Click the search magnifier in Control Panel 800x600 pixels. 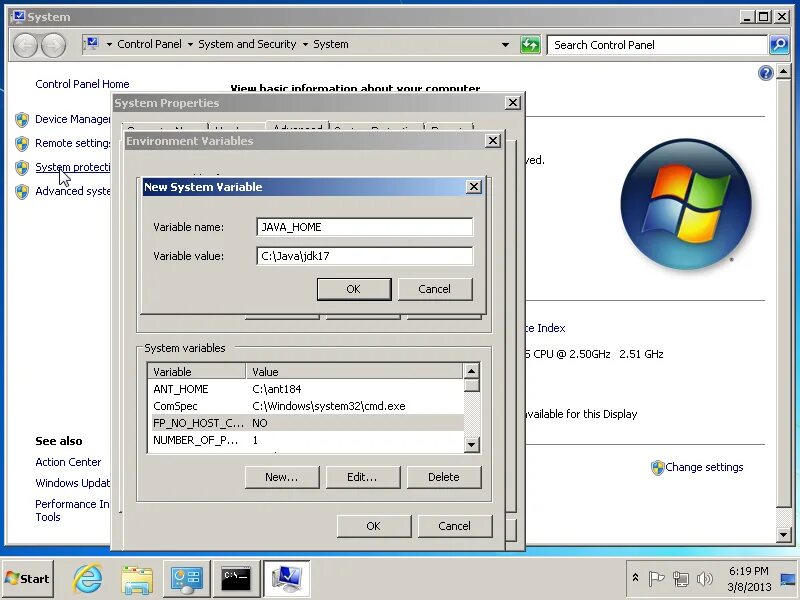[x=779, y=45]
